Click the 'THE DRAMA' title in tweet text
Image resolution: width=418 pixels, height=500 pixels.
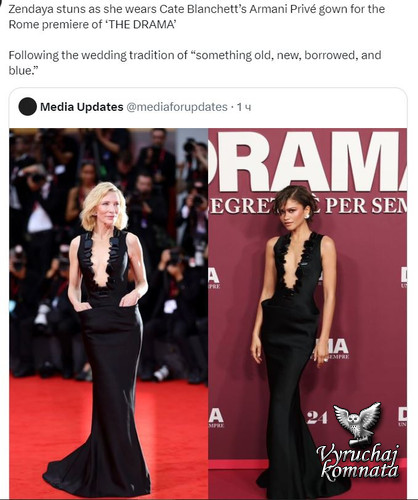pos(140,25)
